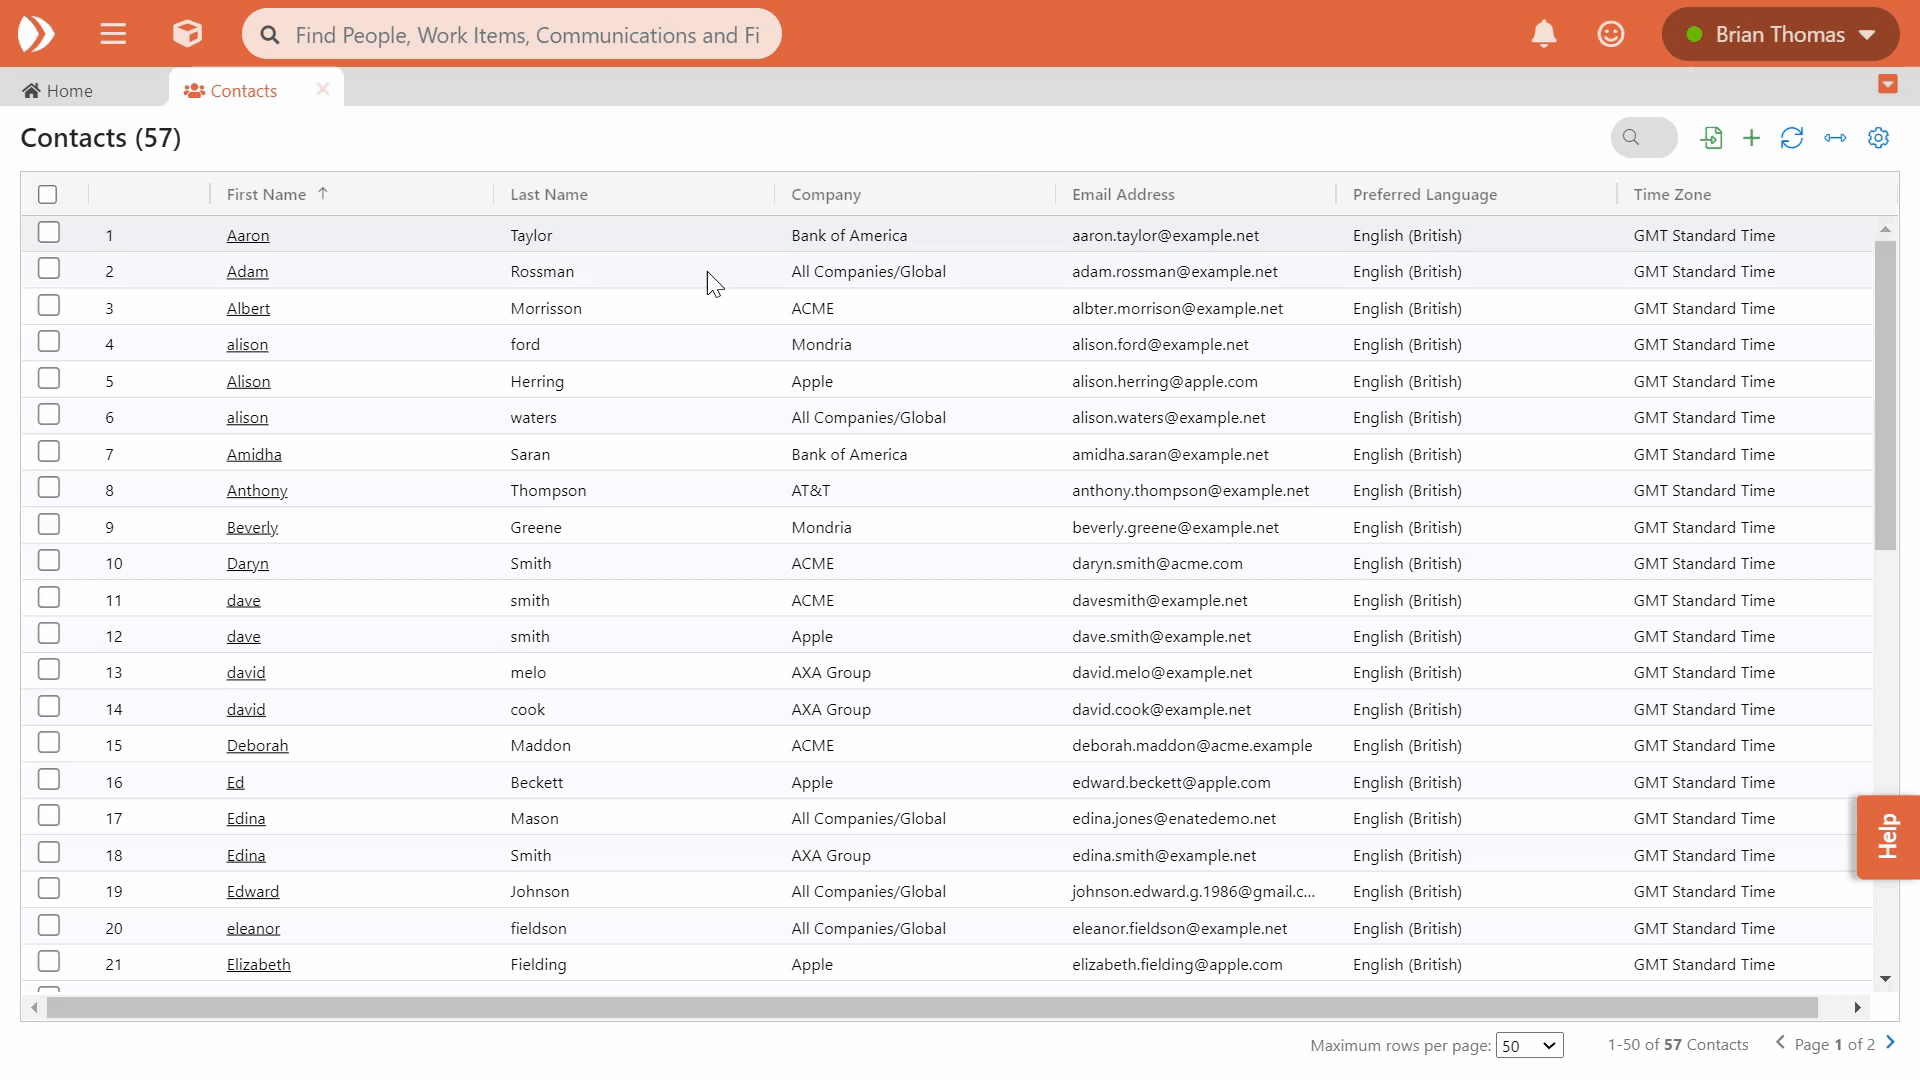The height and width of the screenshot is (1080, 1920).
Task: Open the hamburger navigation menu
Action: point(113,34)
